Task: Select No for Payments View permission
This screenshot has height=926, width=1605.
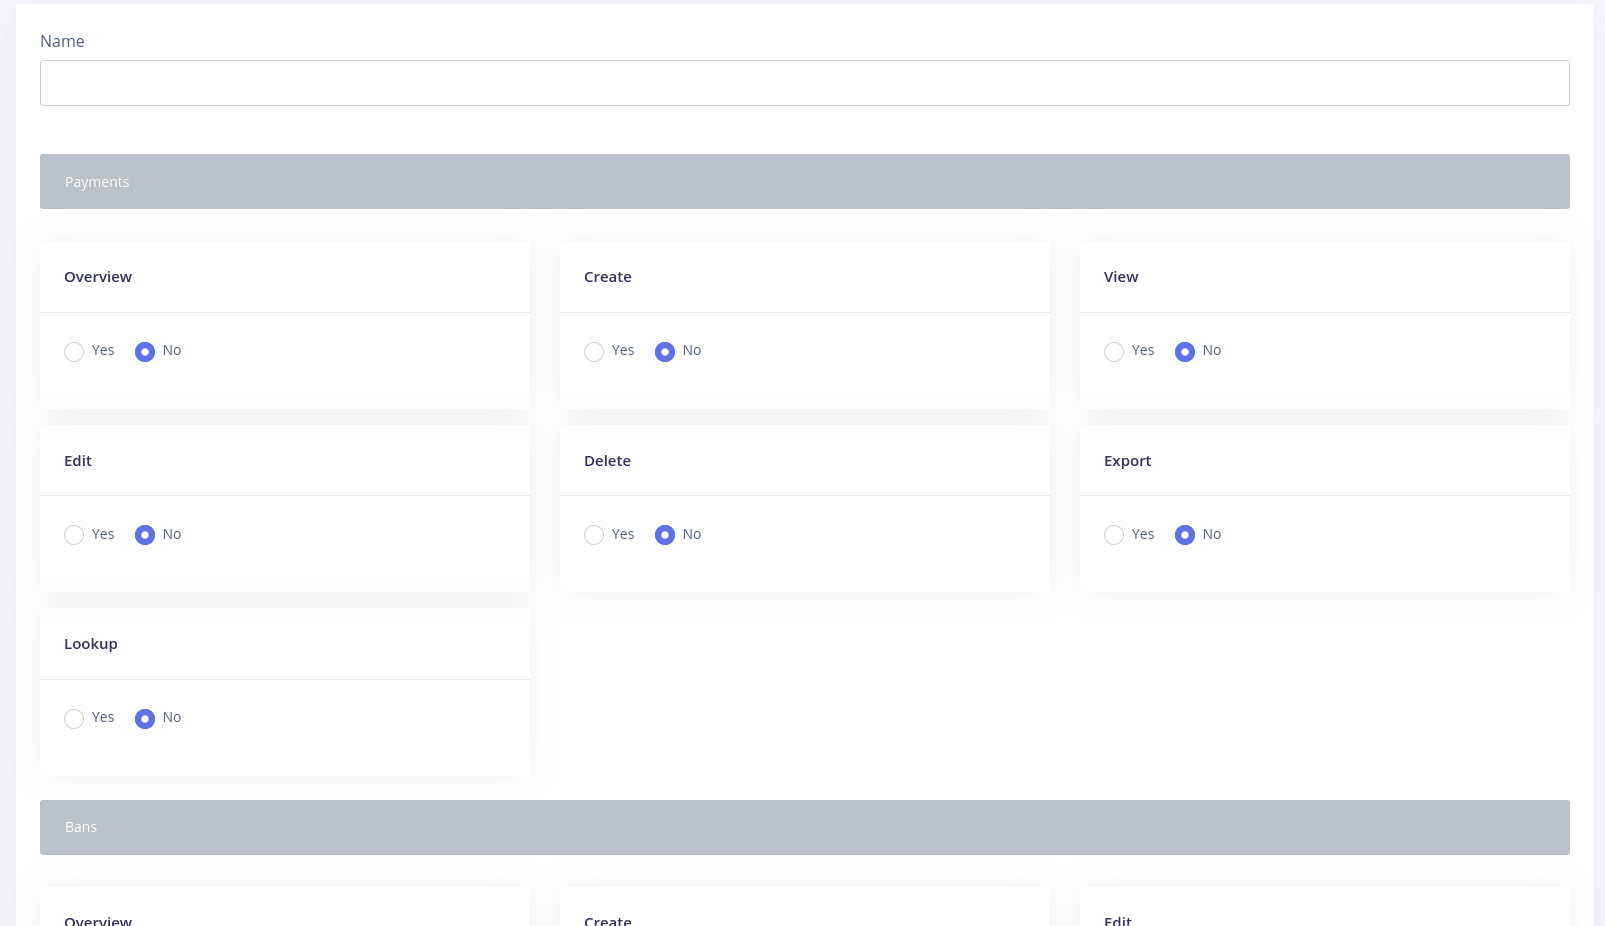Action: pyautogui.click(x=1185, y=352)
